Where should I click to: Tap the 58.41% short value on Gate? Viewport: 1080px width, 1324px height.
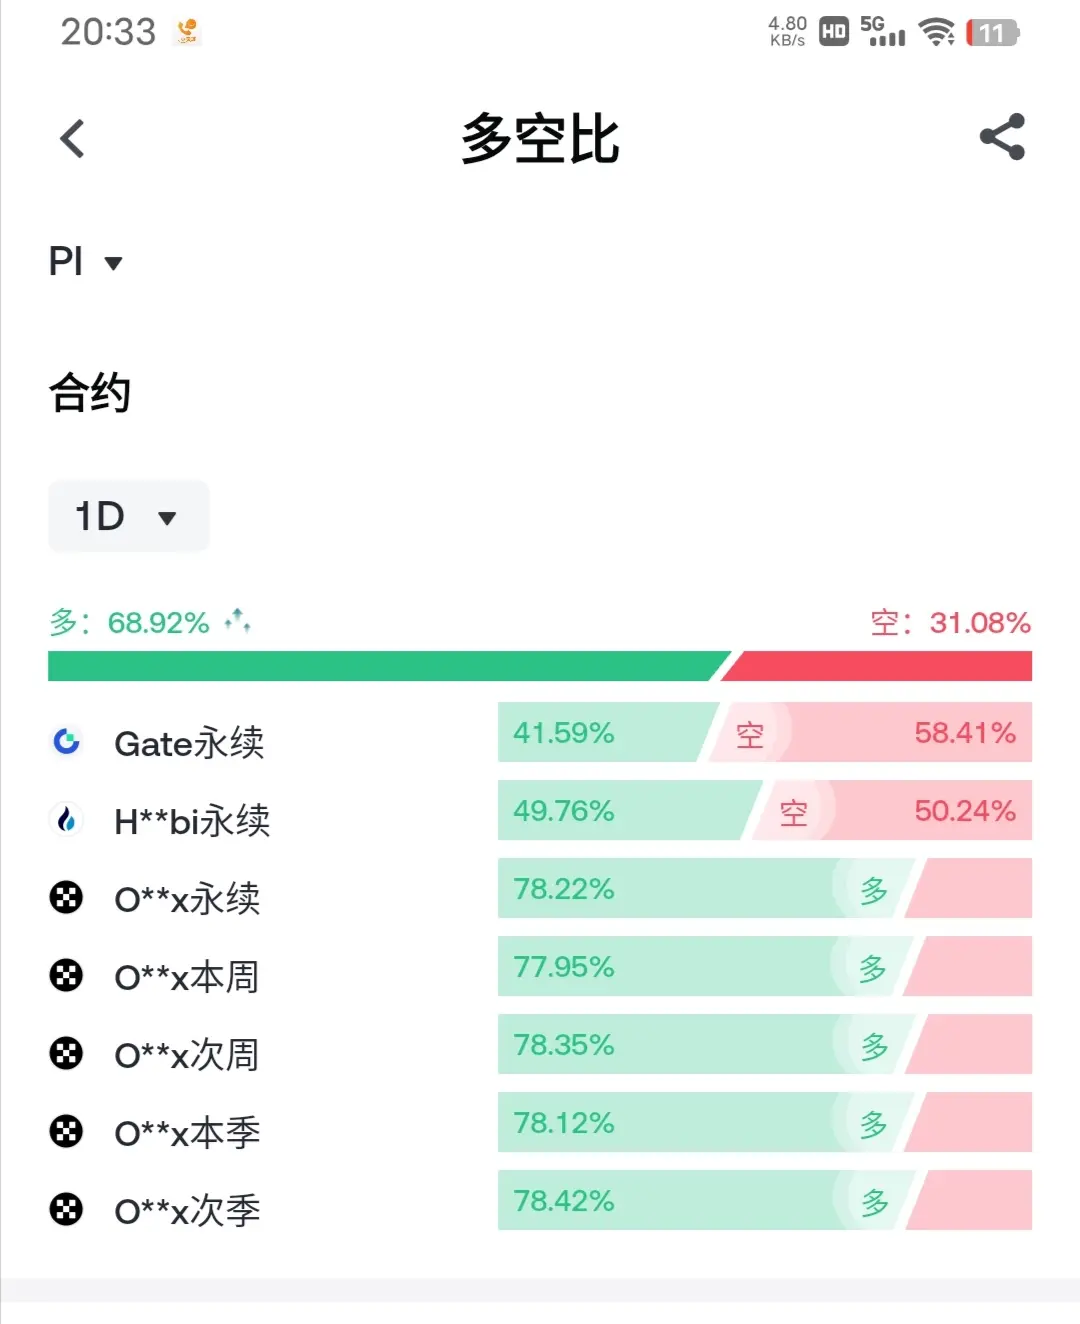(965, 733)
